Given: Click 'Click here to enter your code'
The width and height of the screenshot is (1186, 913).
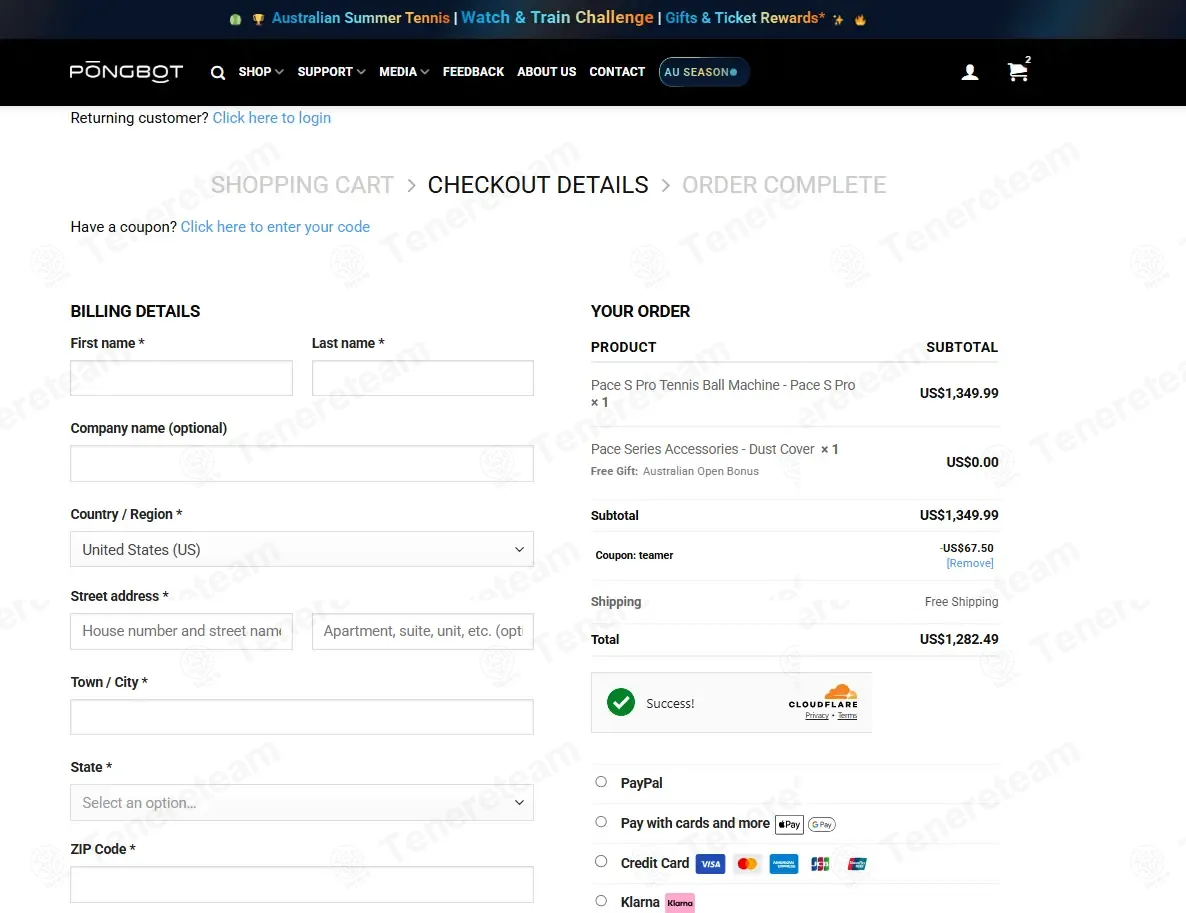Looking at the screenshot, I should point(275,227).
